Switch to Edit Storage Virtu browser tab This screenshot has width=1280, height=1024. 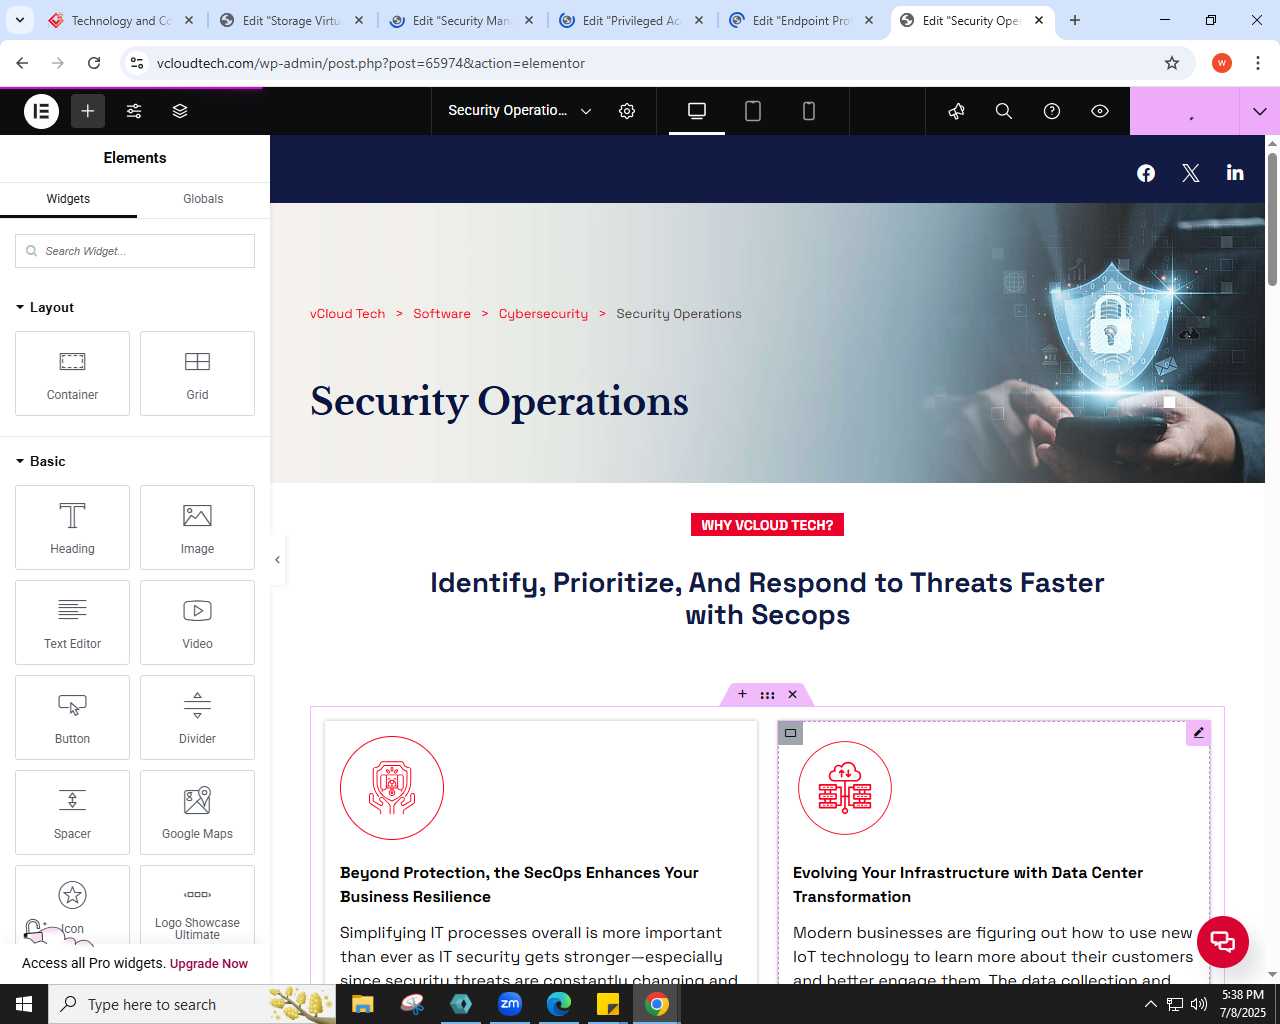coord(291,20)
